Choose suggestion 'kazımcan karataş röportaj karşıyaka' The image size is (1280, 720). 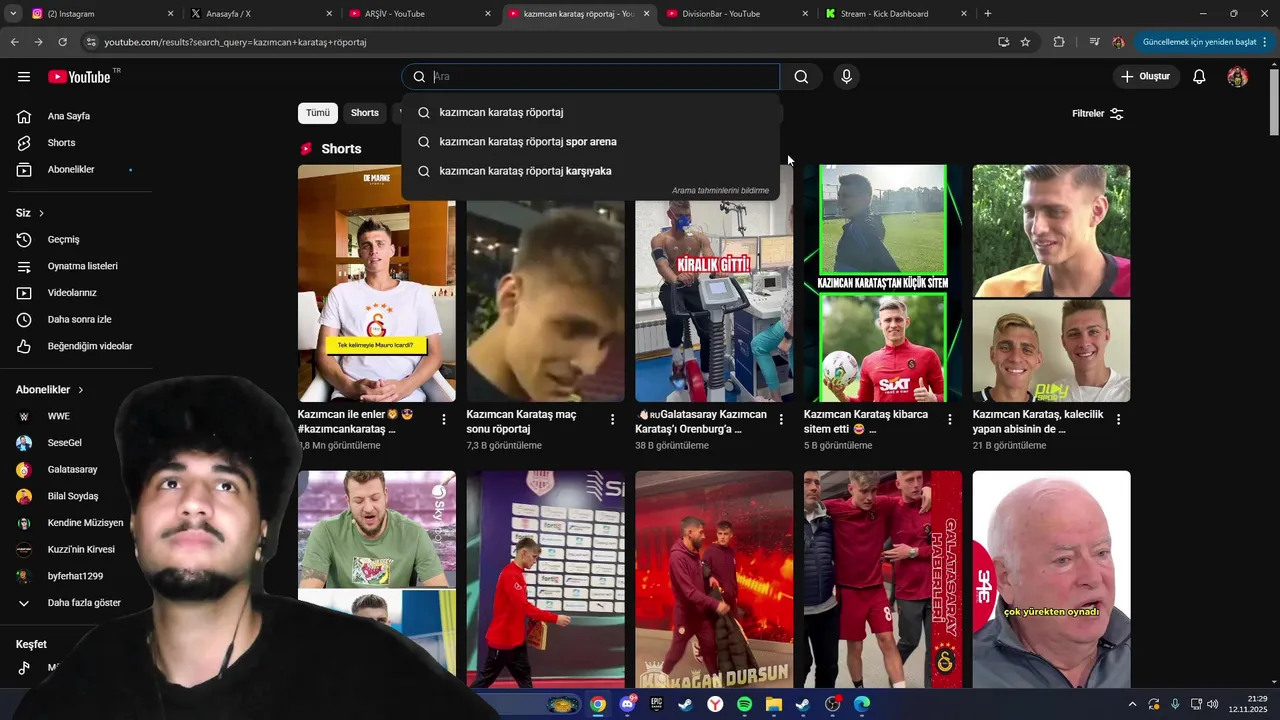[x=590, y=171]
